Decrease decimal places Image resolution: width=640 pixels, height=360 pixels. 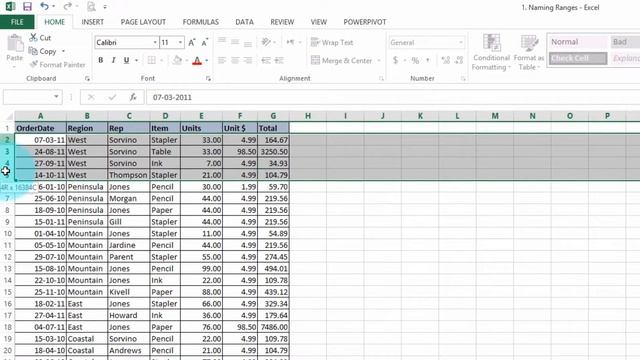coord(459,60)
